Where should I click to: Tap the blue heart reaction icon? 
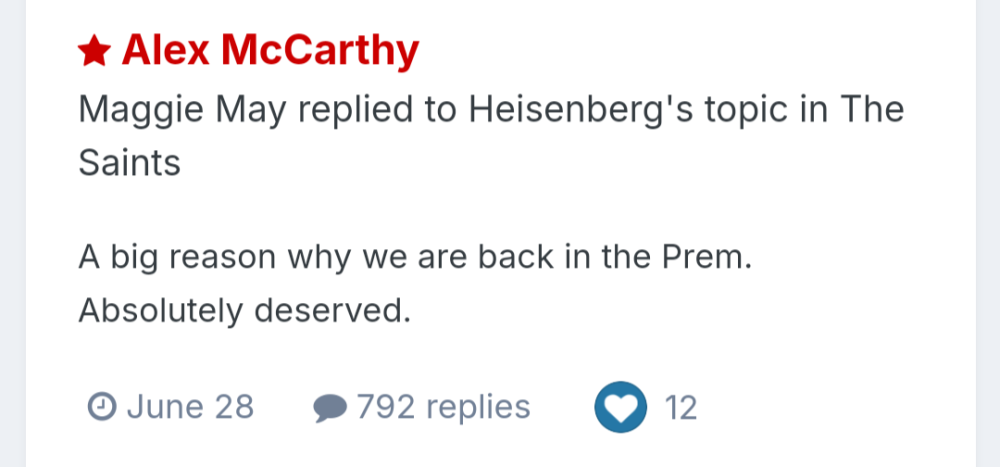620,408
